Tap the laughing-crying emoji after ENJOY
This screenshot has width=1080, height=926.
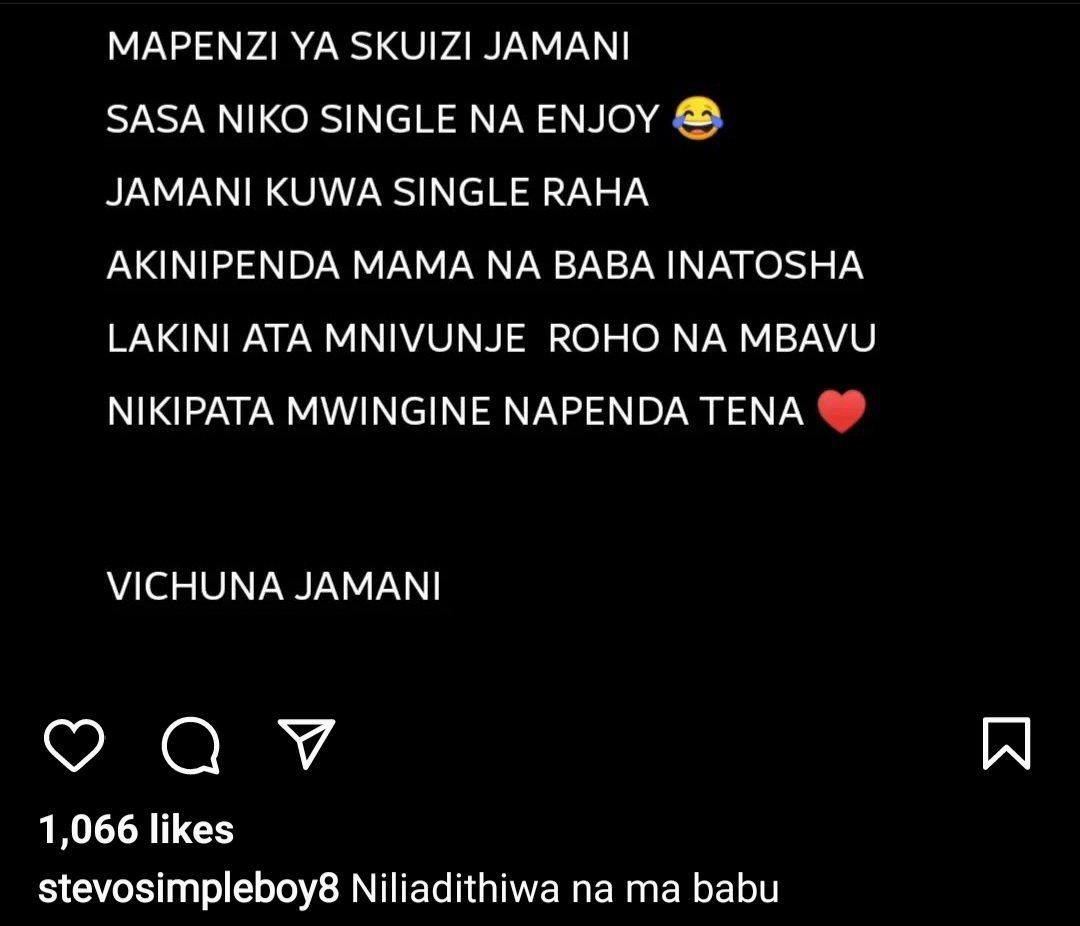pyautogui.click(x=697, y=119)
